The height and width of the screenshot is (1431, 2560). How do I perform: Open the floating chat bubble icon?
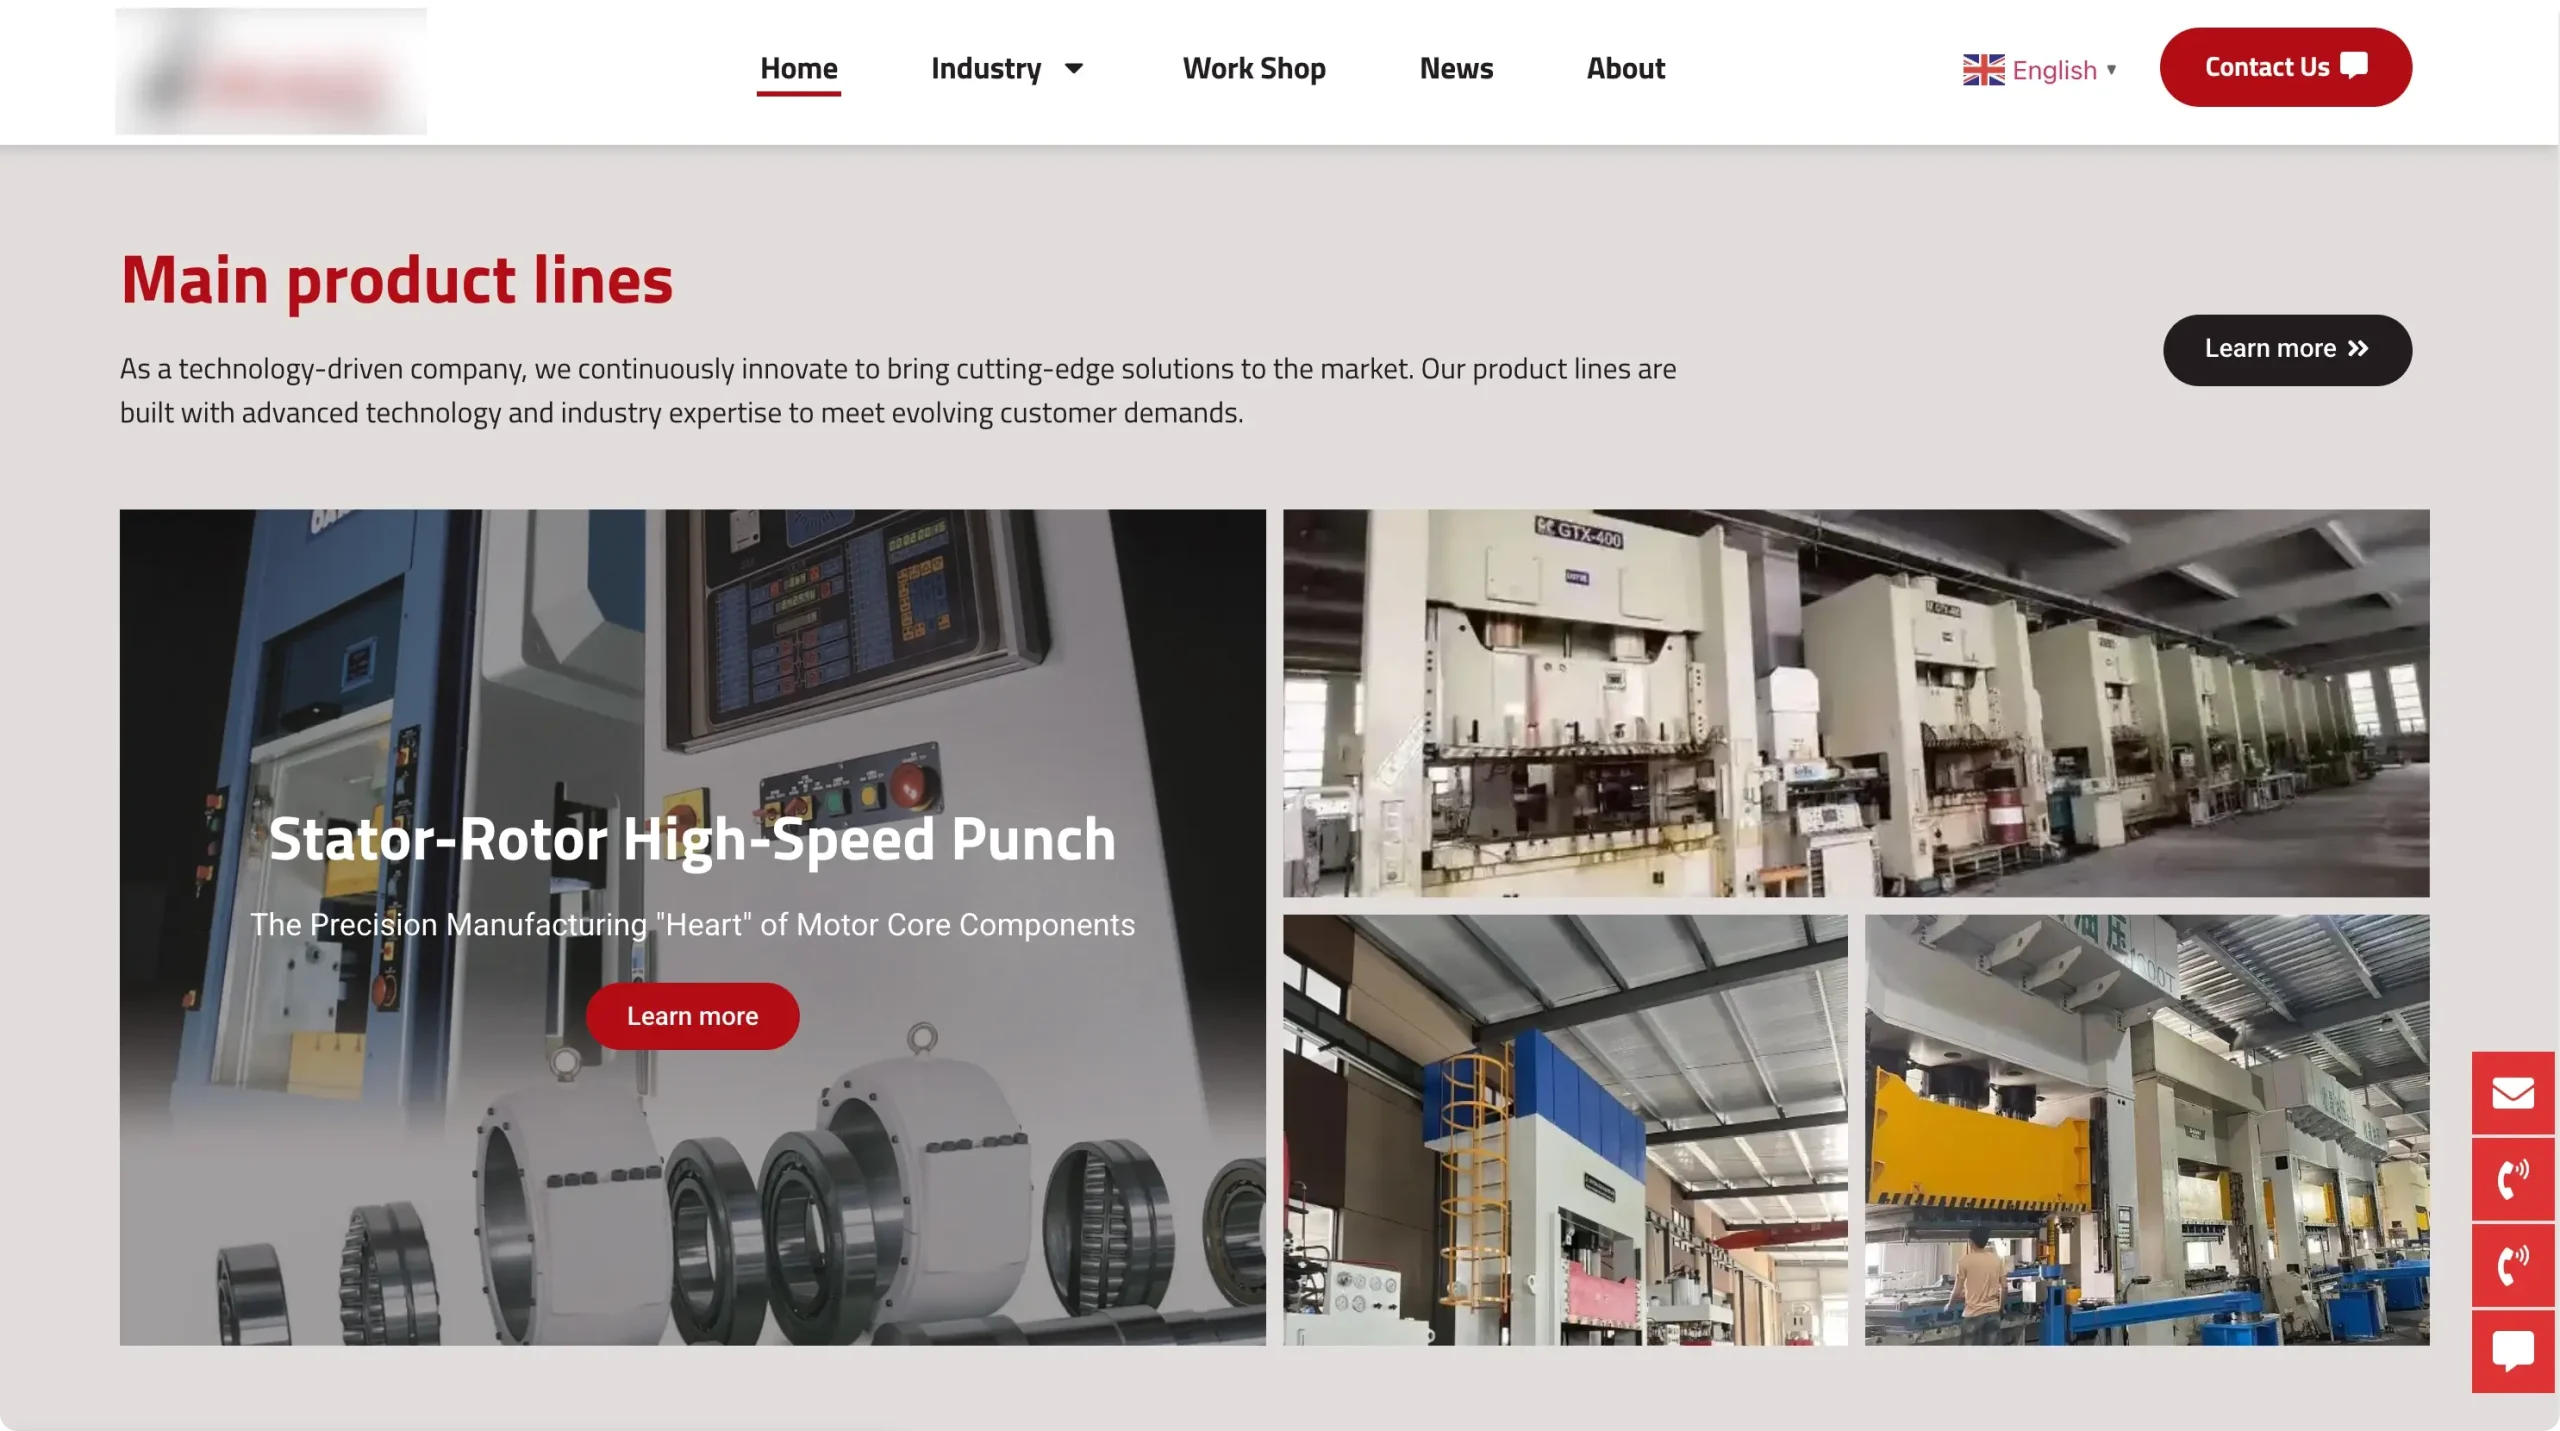click(2512, 1351)
